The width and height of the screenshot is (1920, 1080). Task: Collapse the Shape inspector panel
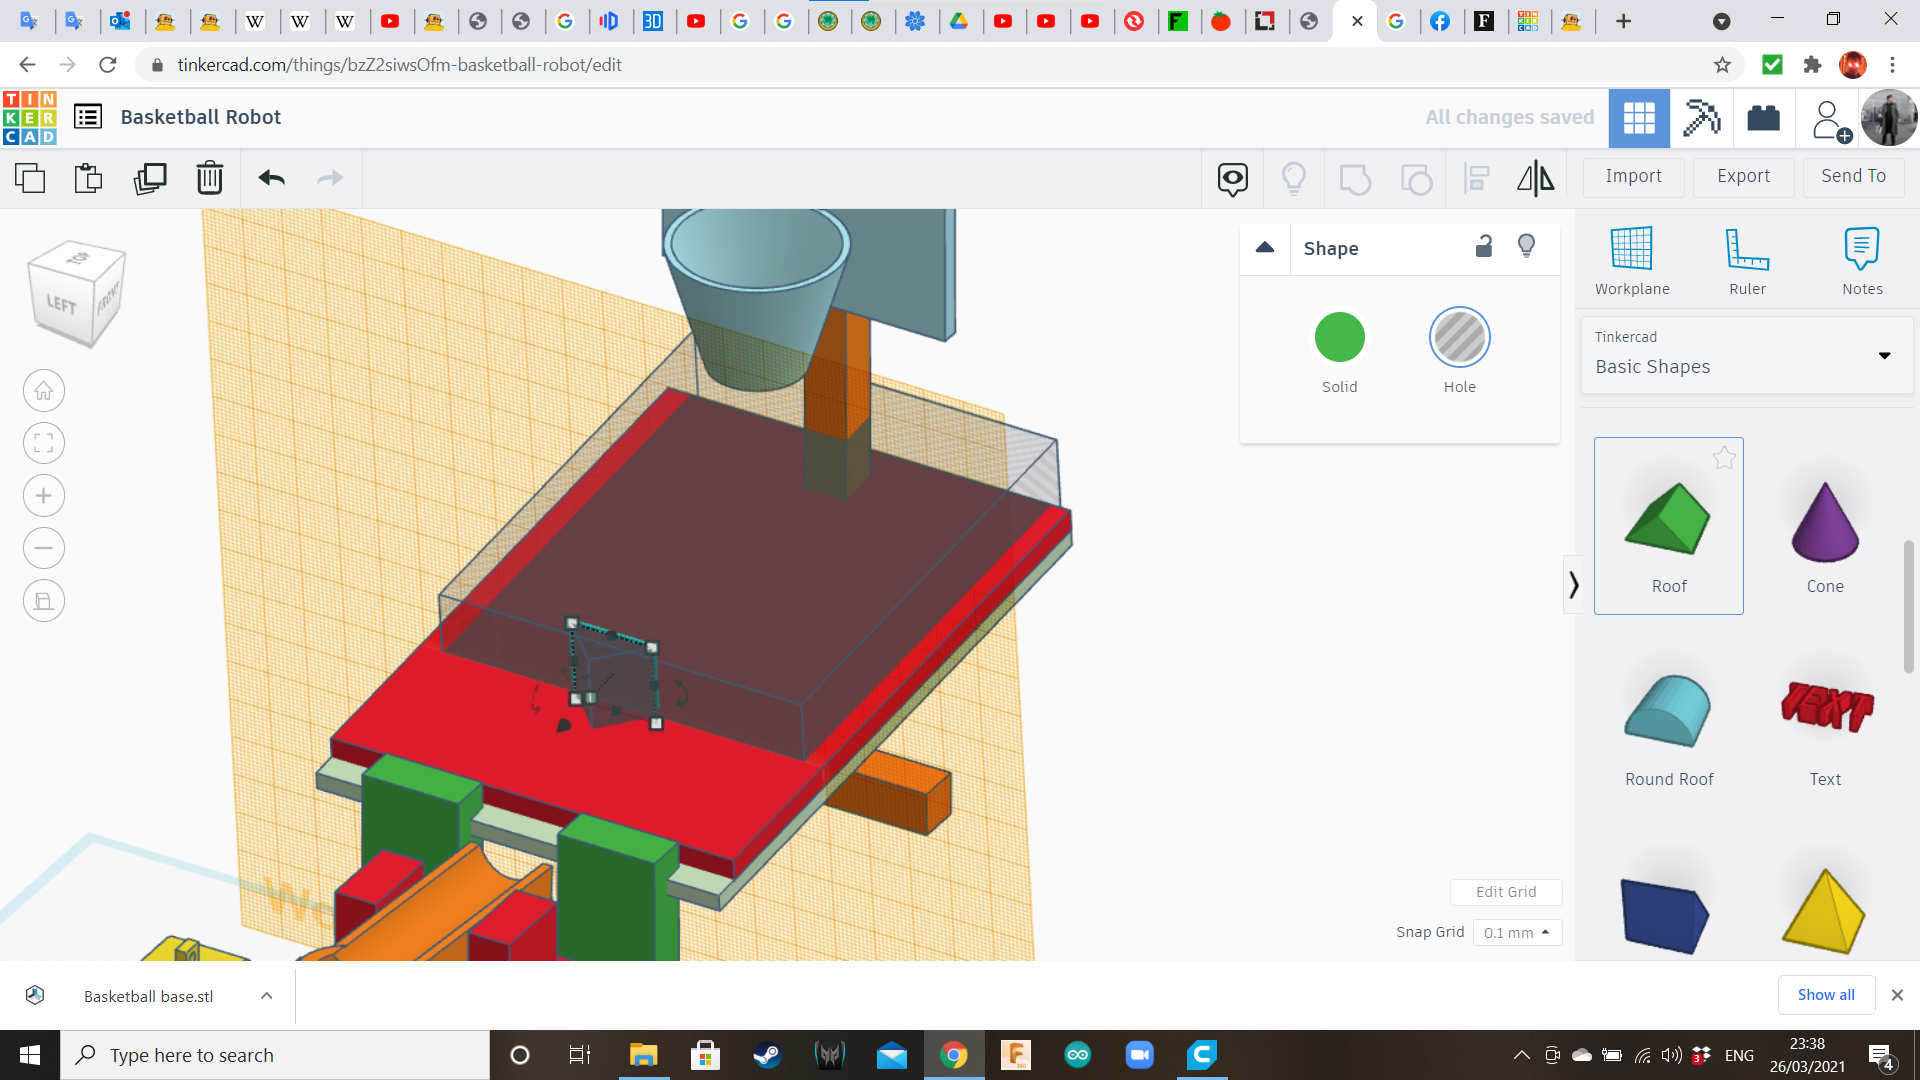tap(1264, 247)
